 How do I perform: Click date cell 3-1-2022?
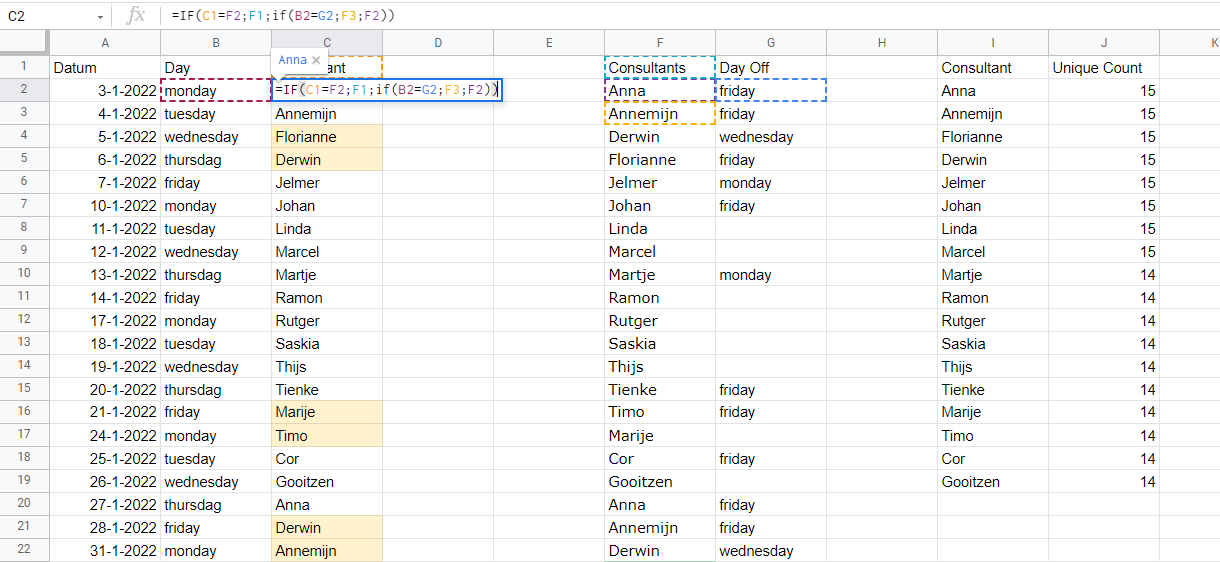105,91
